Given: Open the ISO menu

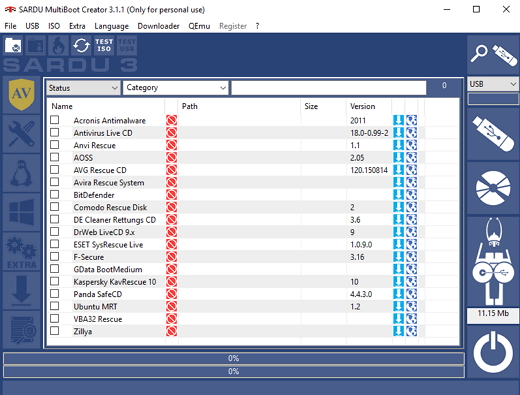Looking at the screenshot, I should click(x=54, y=26).
